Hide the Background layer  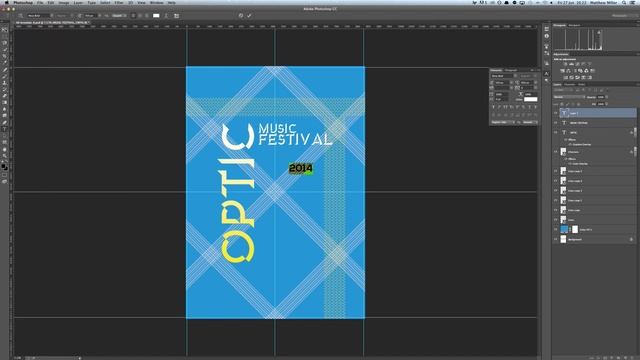coord(556,240)
